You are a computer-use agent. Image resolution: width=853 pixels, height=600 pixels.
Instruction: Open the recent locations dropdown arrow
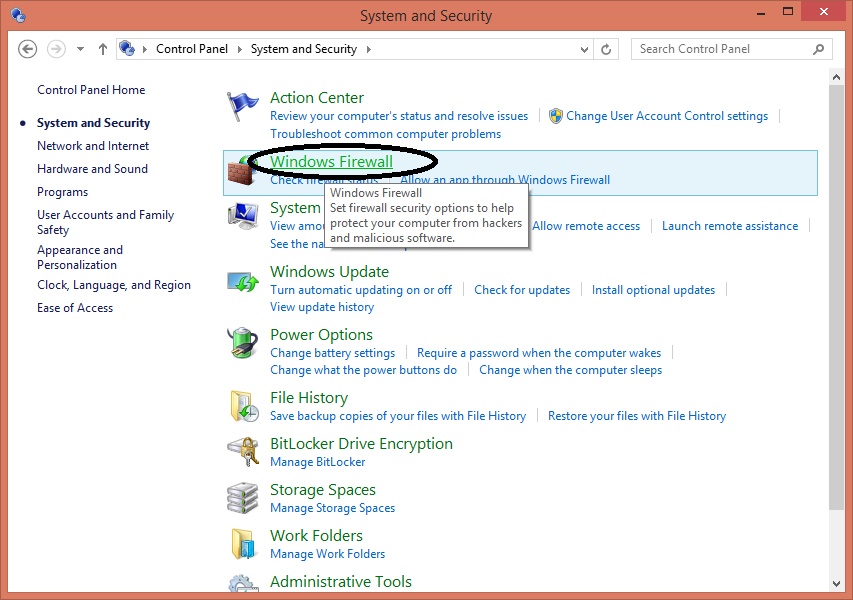coord(81,49)
